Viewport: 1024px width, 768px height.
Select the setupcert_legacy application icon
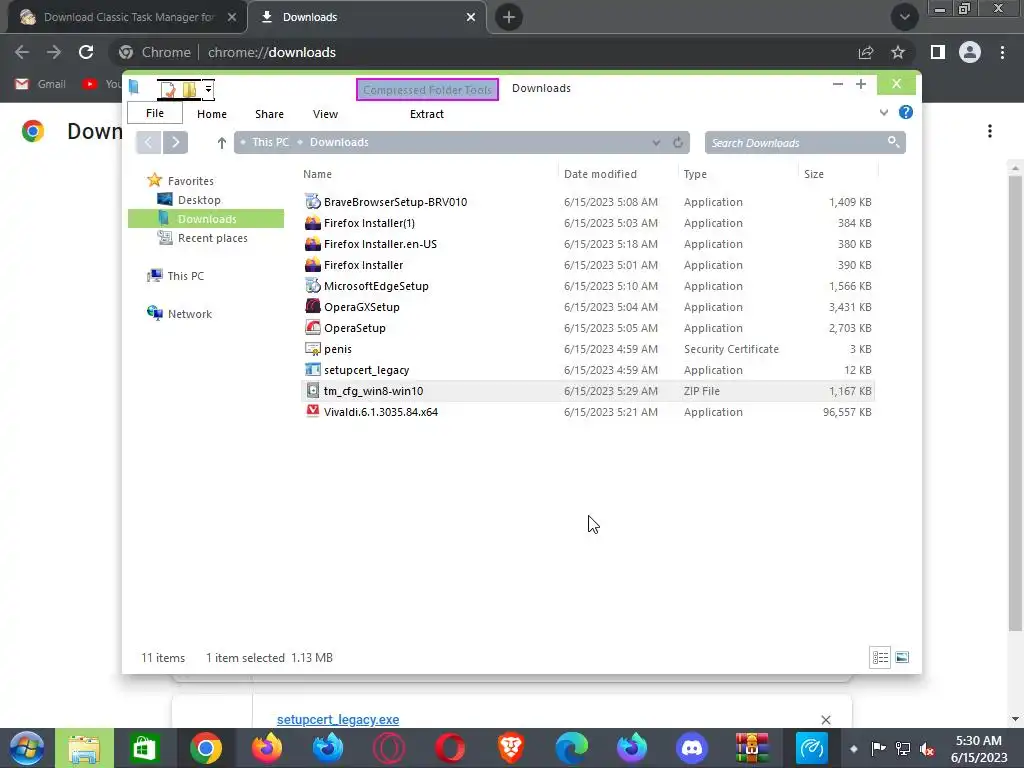313,370
